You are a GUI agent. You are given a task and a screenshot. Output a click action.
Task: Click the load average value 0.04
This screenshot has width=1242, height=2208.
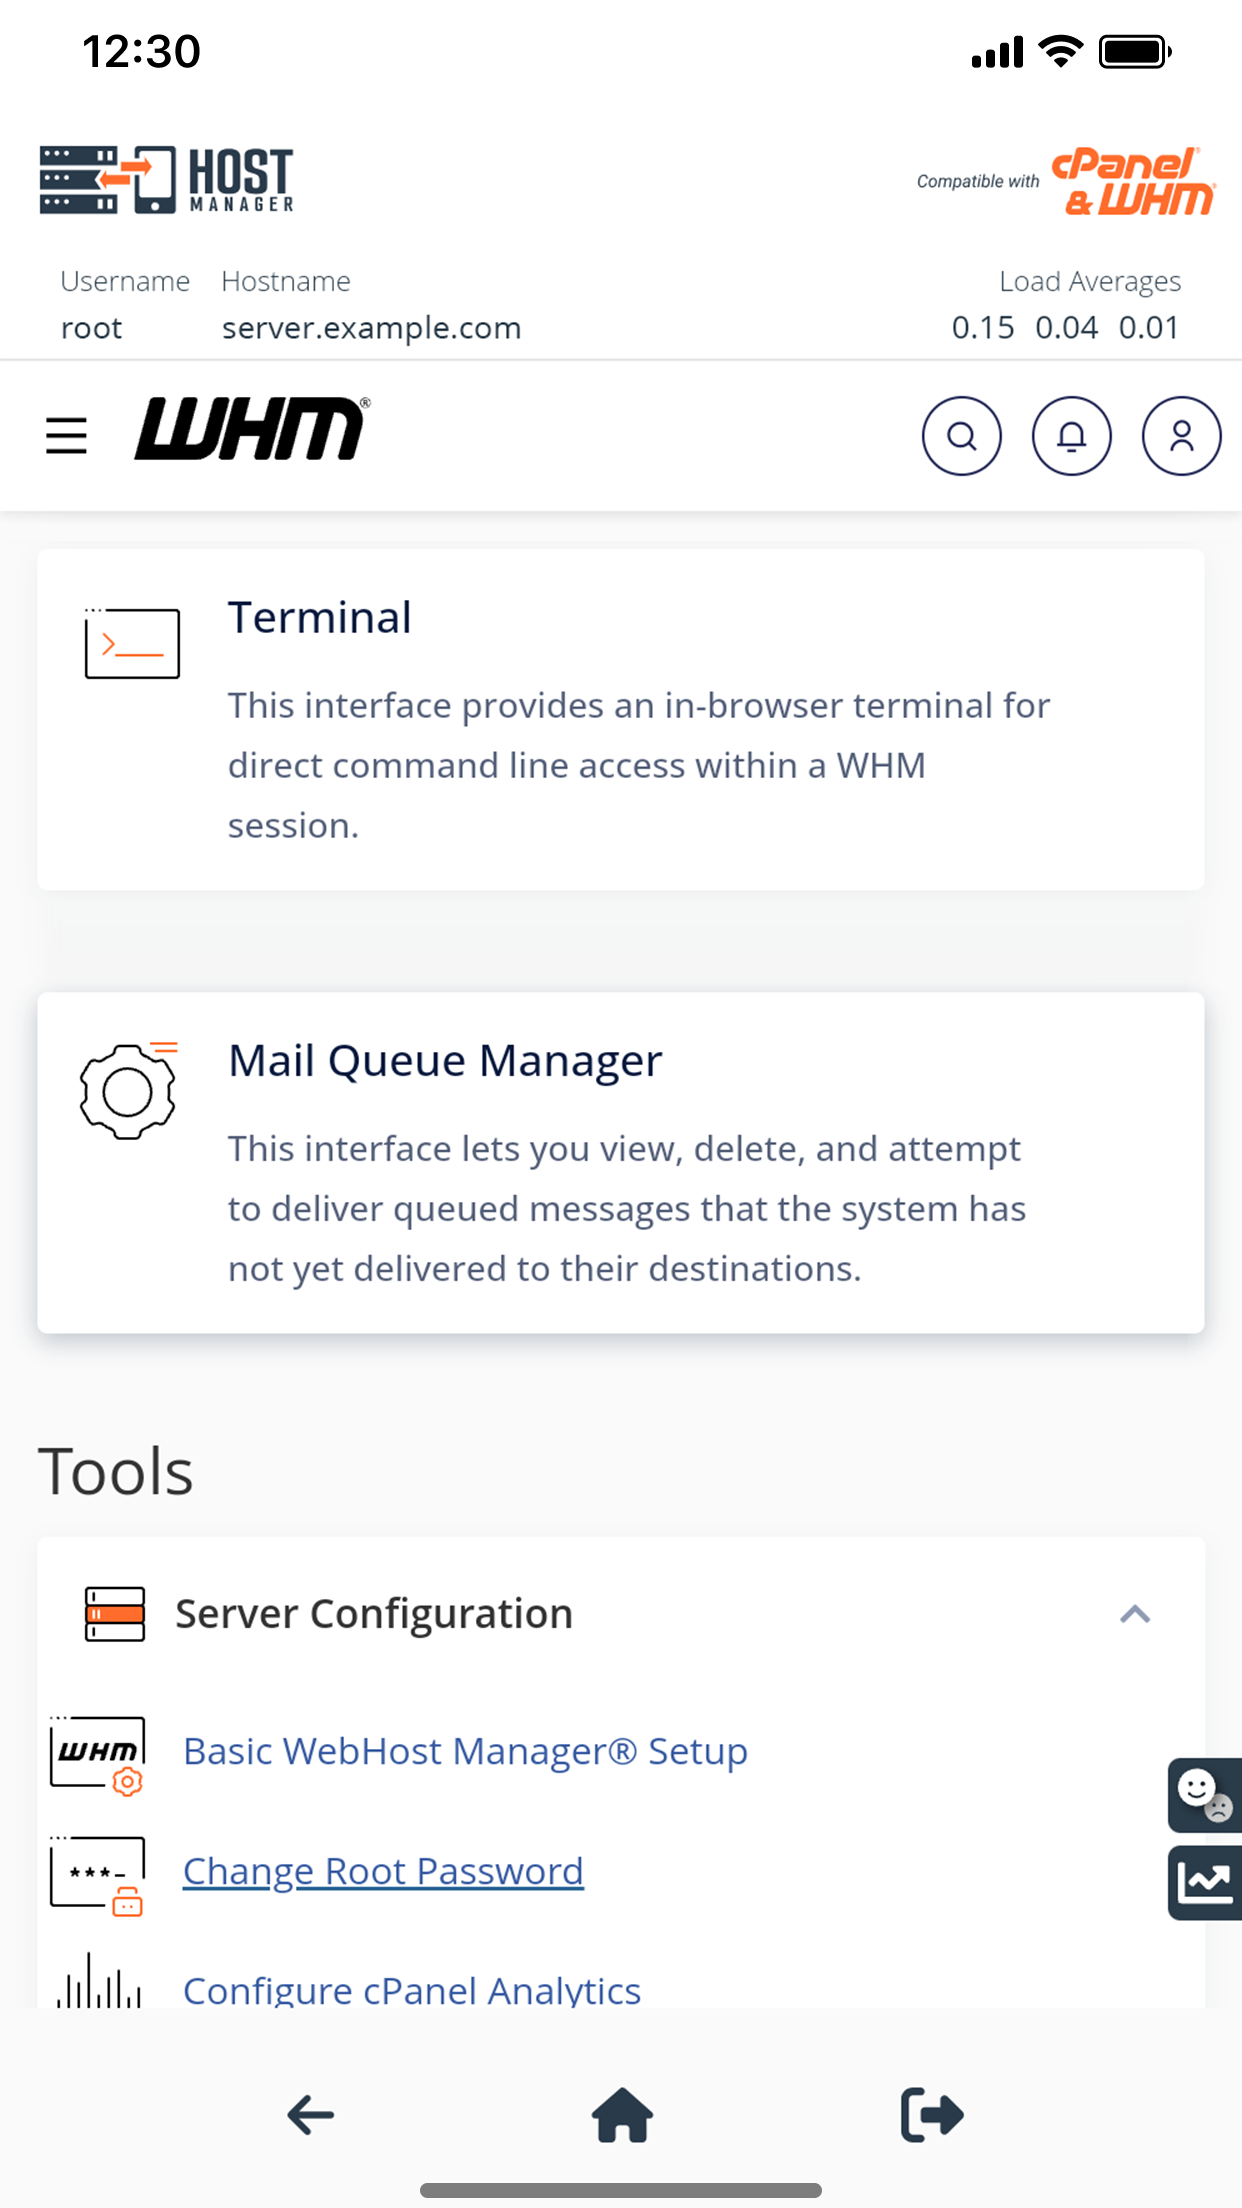click(1067, 328)
